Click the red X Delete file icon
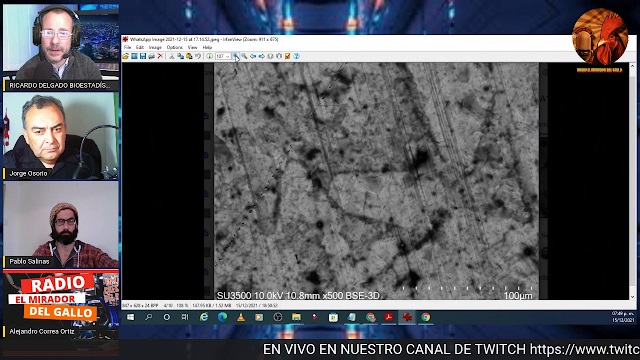640x360 pixels. pos(160,56)
